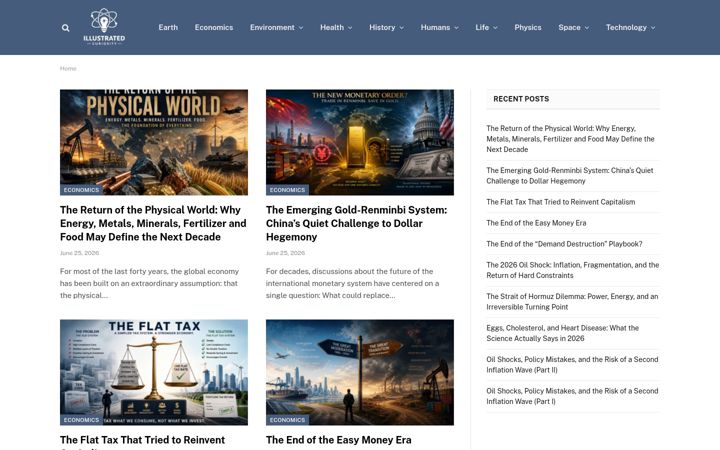Open recent post 'Return of the Physical World'
This screenshot has height=450, width=720.
click(x=570, y=139)
